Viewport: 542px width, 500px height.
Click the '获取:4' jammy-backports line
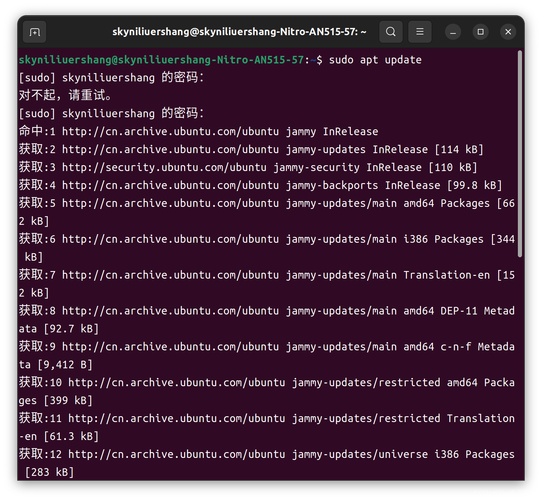click(x=260, y=185)
